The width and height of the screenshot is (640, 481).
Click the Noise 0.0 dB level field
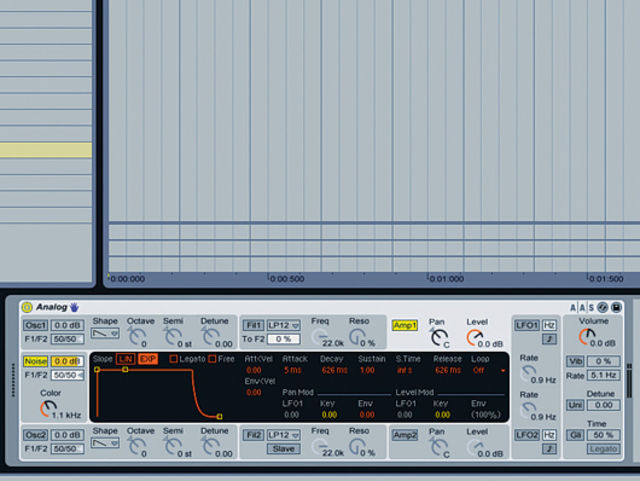[x=67, y=361]
